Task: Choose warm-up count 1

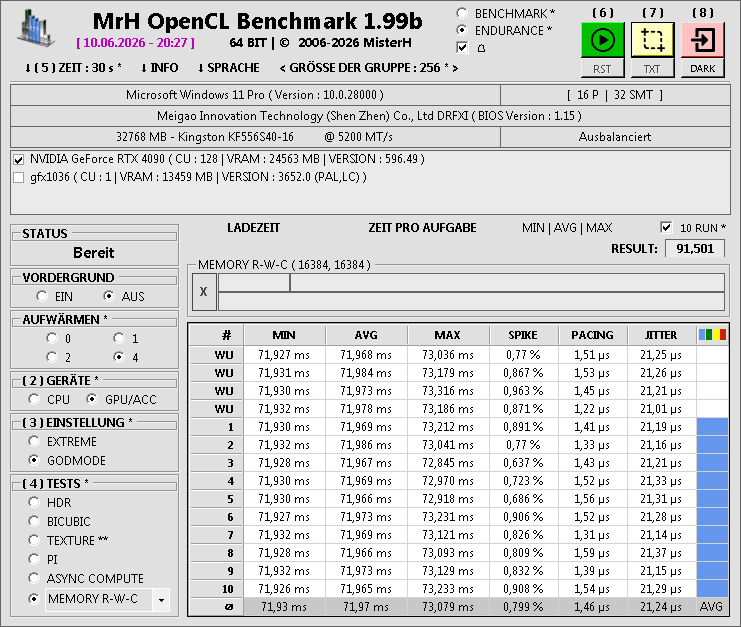Action: point(119,338)
